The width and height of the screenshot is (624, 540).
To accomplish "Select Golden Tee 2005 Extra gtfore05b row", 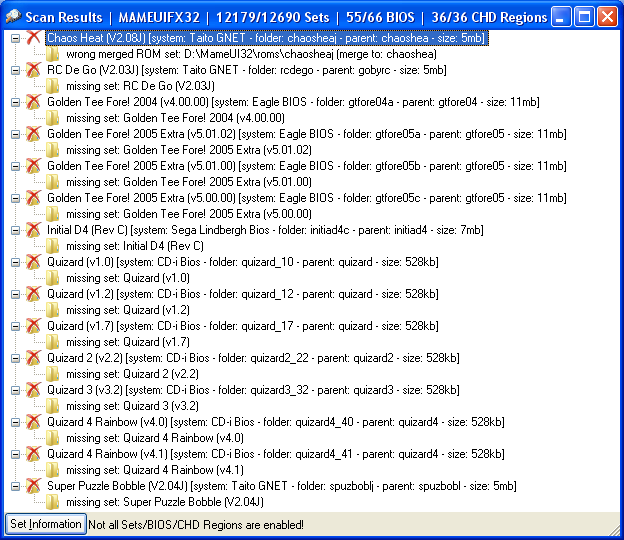I will [306, 166].
